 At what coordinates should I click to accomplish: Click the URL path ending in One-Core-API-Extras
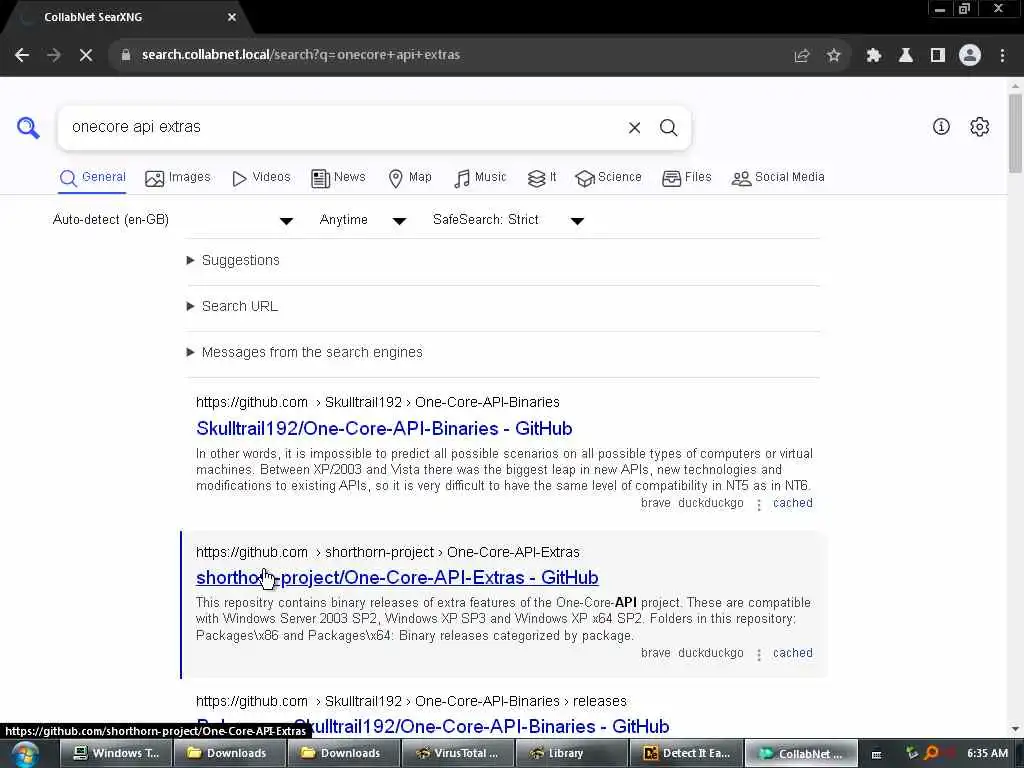point(388,552)
